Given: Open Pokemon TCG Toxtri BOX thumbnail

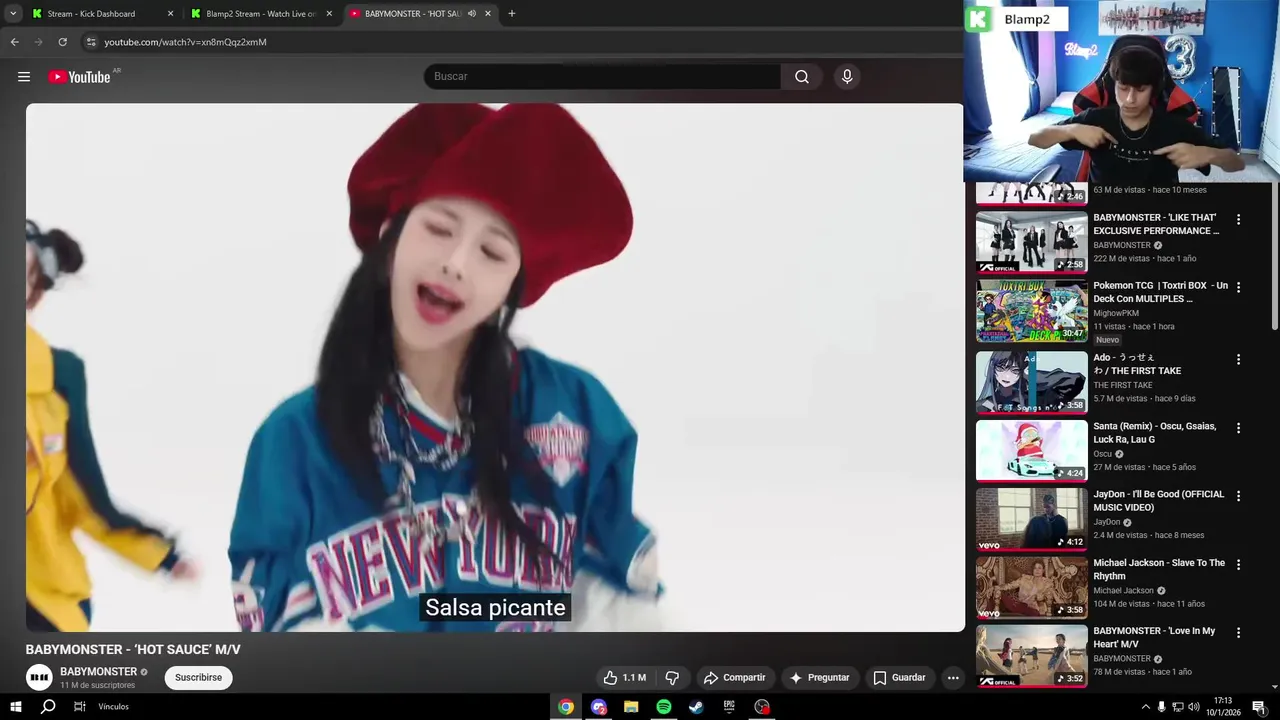Looking at the screenshot, I should [1032, 311].
